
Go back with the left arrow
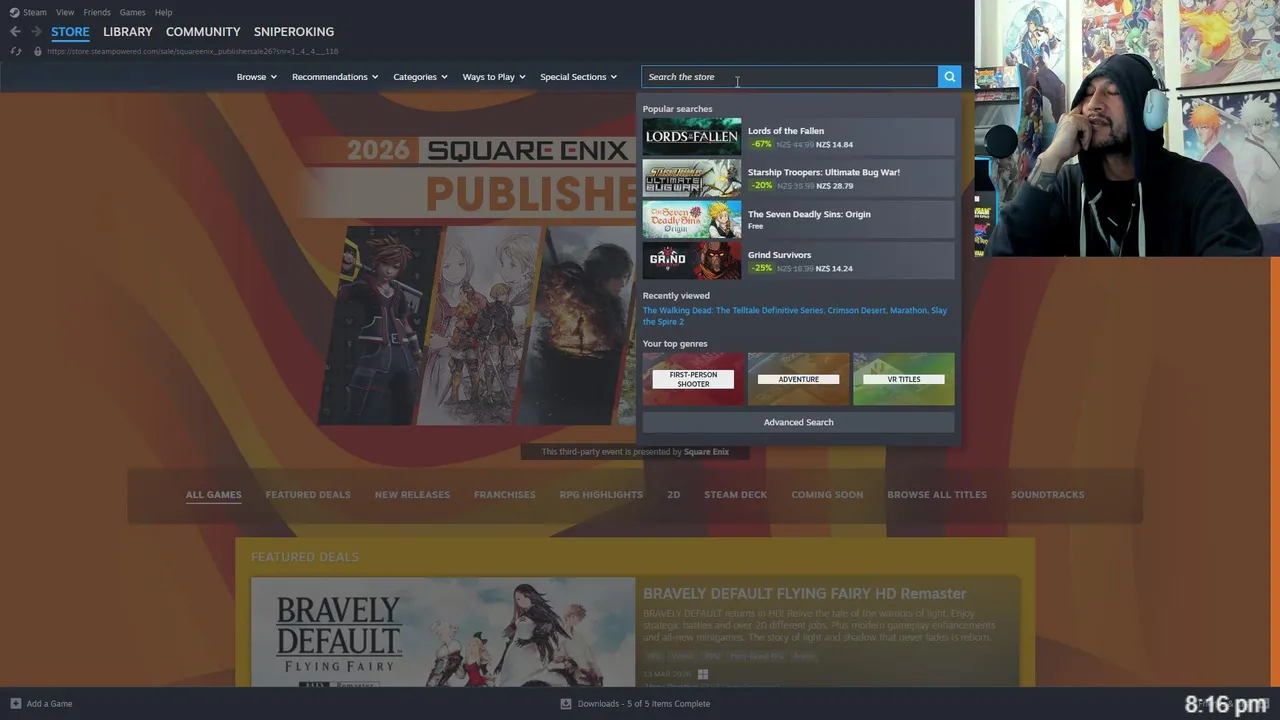[15, 32]
